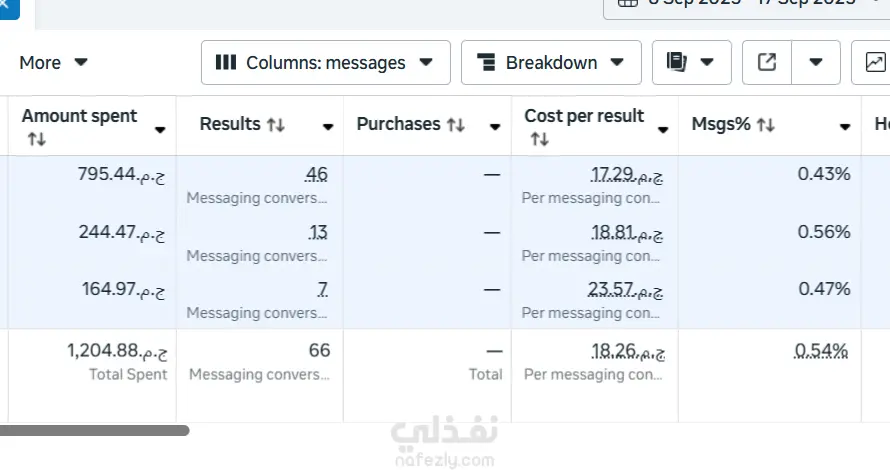Click the horizontal scrollbar under the table
The image size is (890, 470).
pos(95,431)
